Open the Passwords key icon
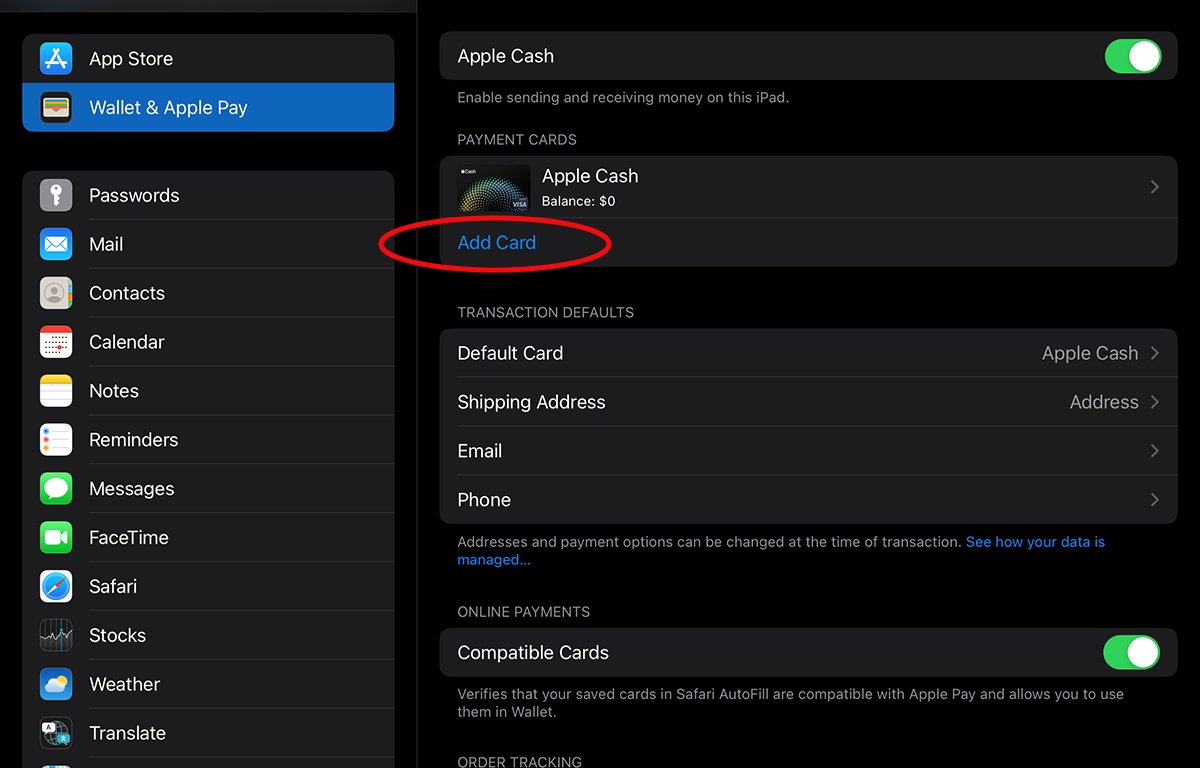Screen dimensions: 1200x768 [x=56, y=195]
